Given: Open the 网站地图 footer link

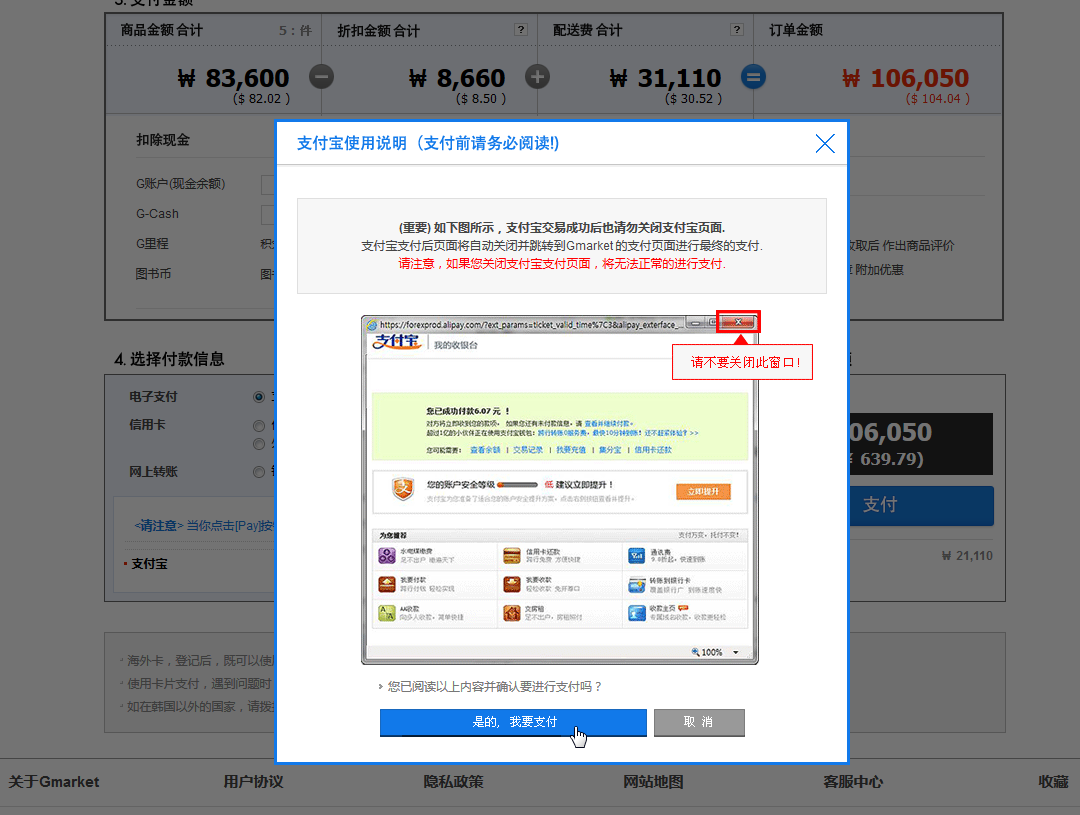Looking at the screenshot, I should click(653, 782).
